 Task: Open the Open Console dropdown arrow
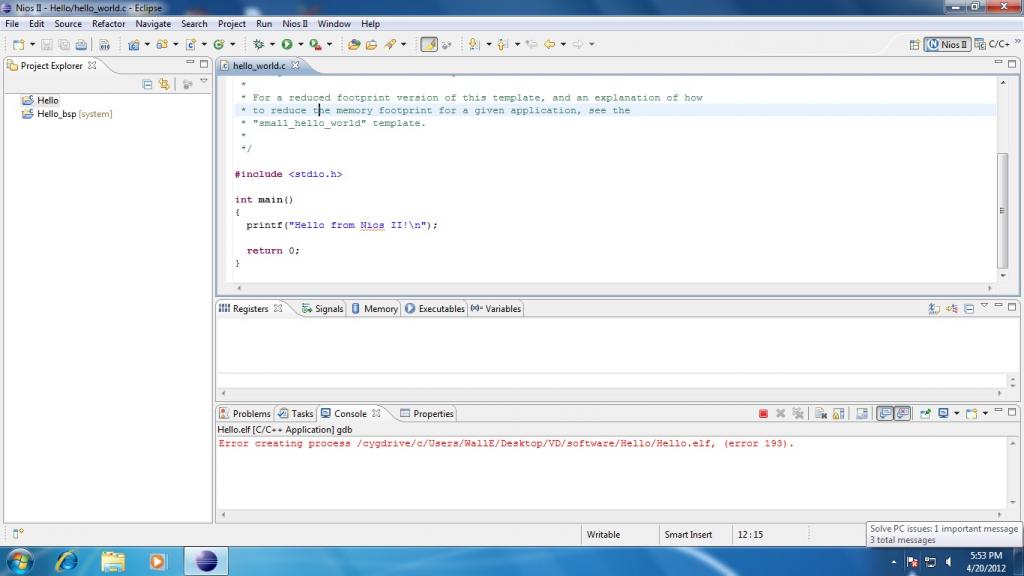[x=985, y=413]
